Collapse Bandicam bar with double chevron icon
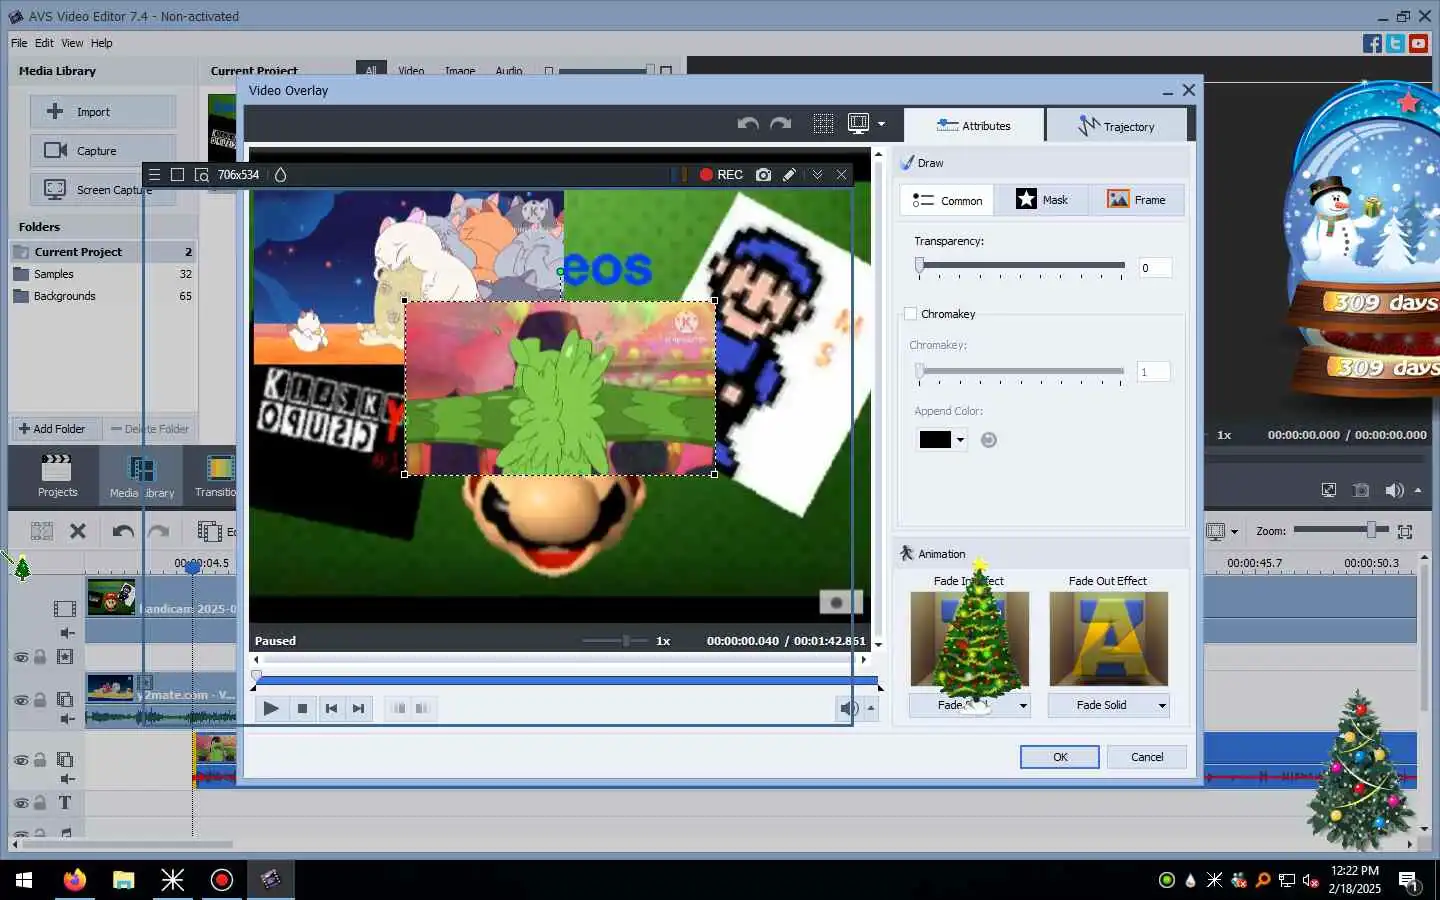The width and height of the screenshot is (1440, 900). (x=817, y=174)
